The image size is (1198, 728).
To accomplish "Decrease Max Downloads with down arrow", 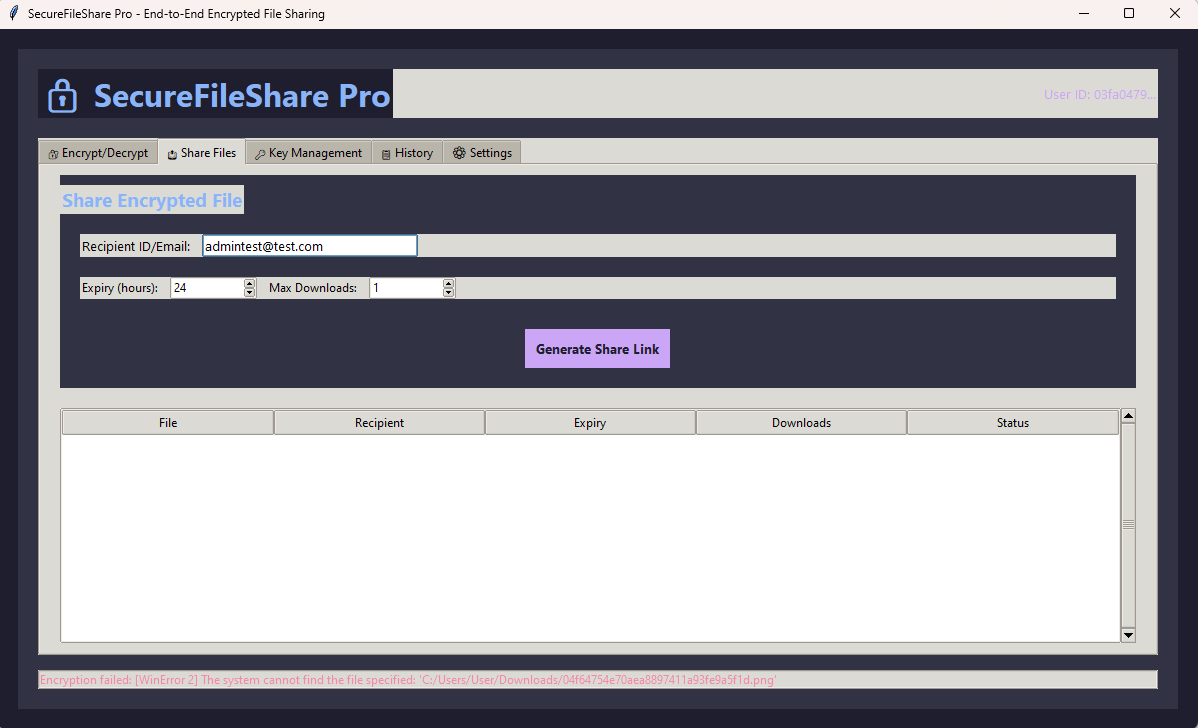I will click(449, 292).
